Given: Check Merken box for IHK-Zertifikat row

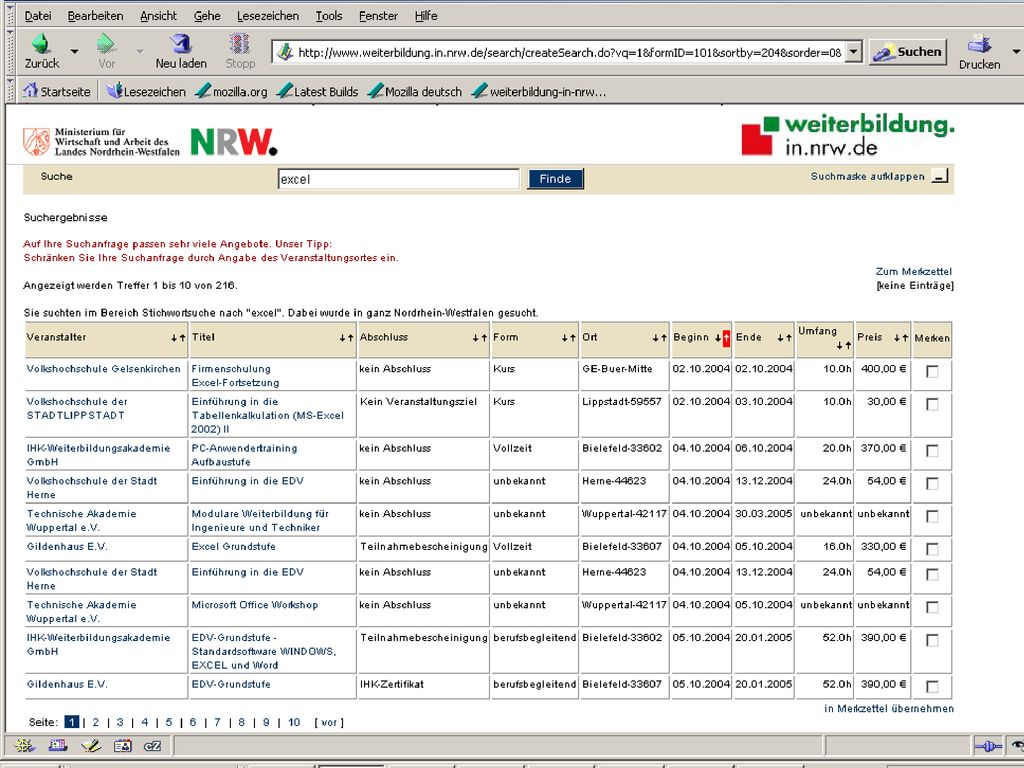Looking at the screenshot, I should pyautogui.click(x=933, y=687).
